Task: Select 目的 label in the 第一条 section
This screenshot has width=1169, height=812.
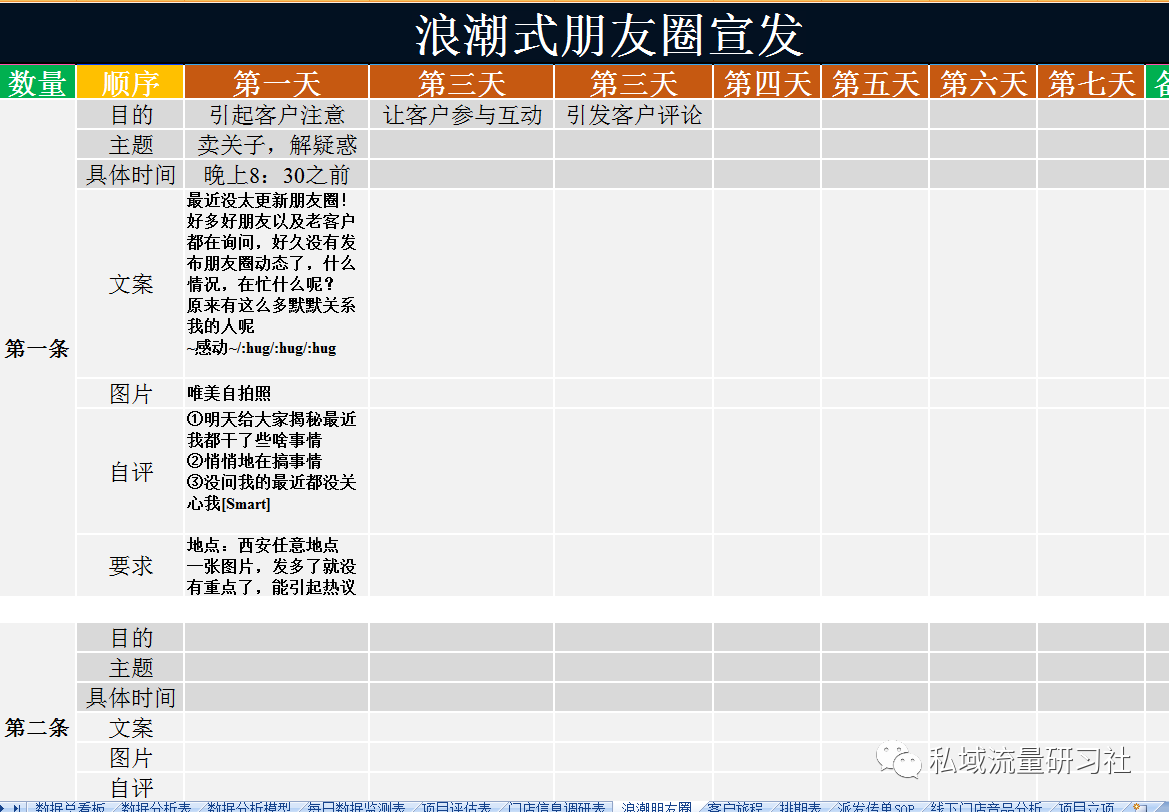Action: point(130,115)
